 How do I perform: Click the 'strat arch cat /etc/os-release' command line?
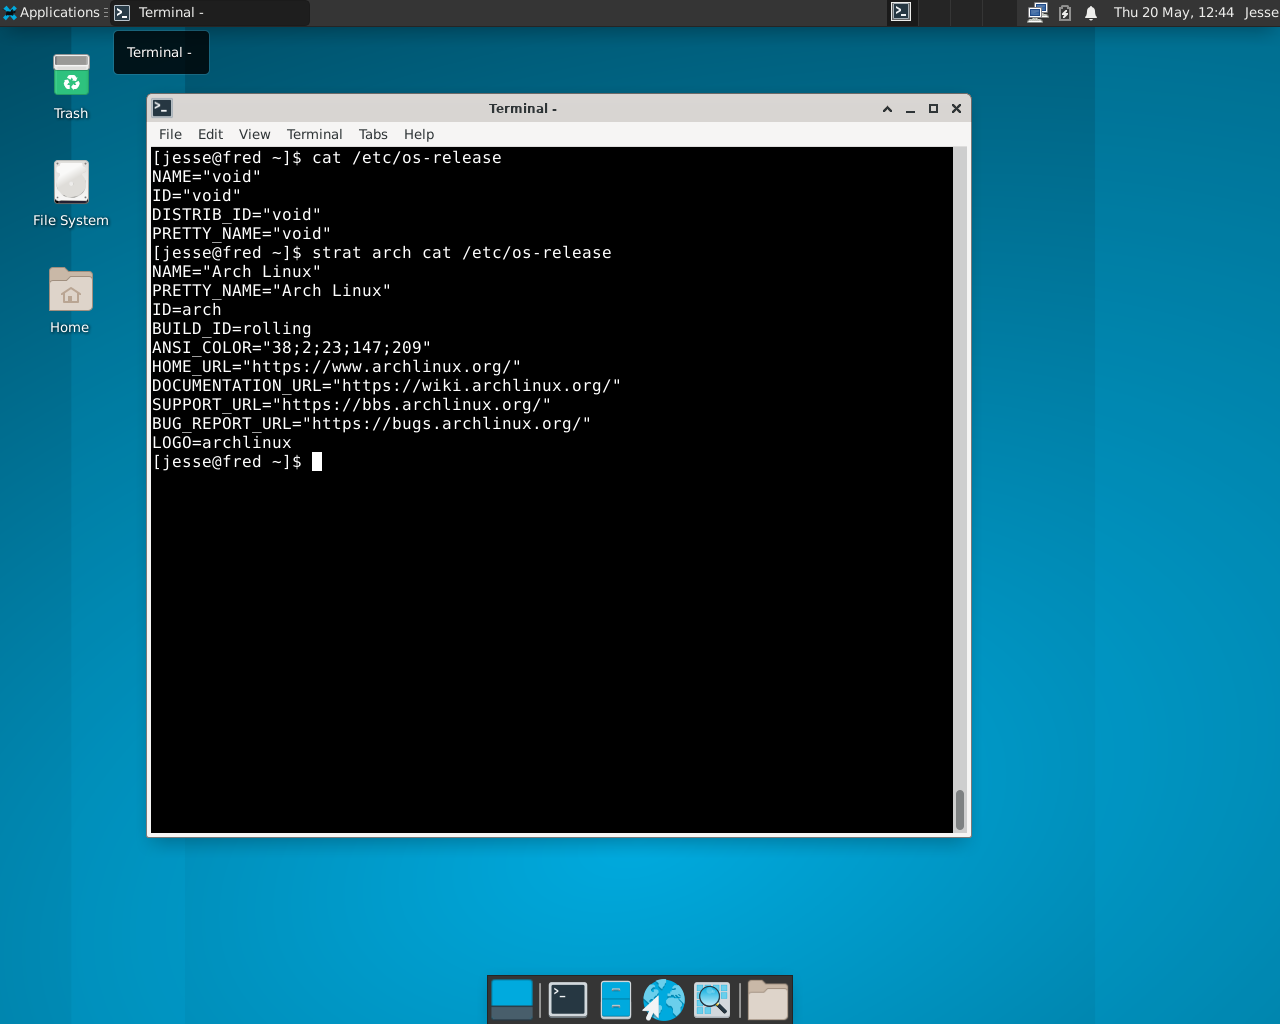(x=461, y=253)
